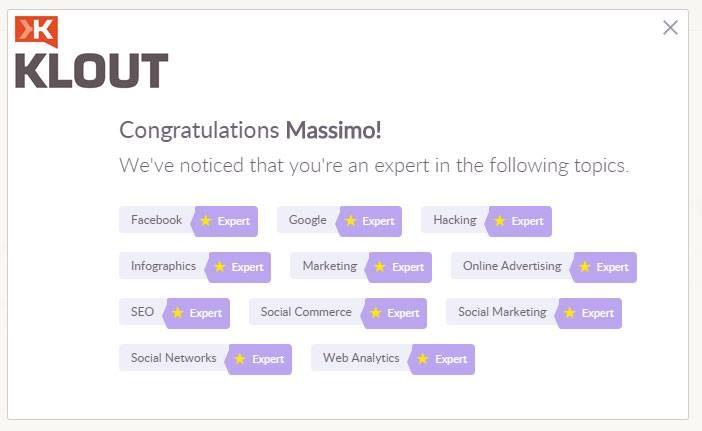Screen dimensions: 702x431
Task: Select the Social Marketing topic
Action: coord(502,312)
